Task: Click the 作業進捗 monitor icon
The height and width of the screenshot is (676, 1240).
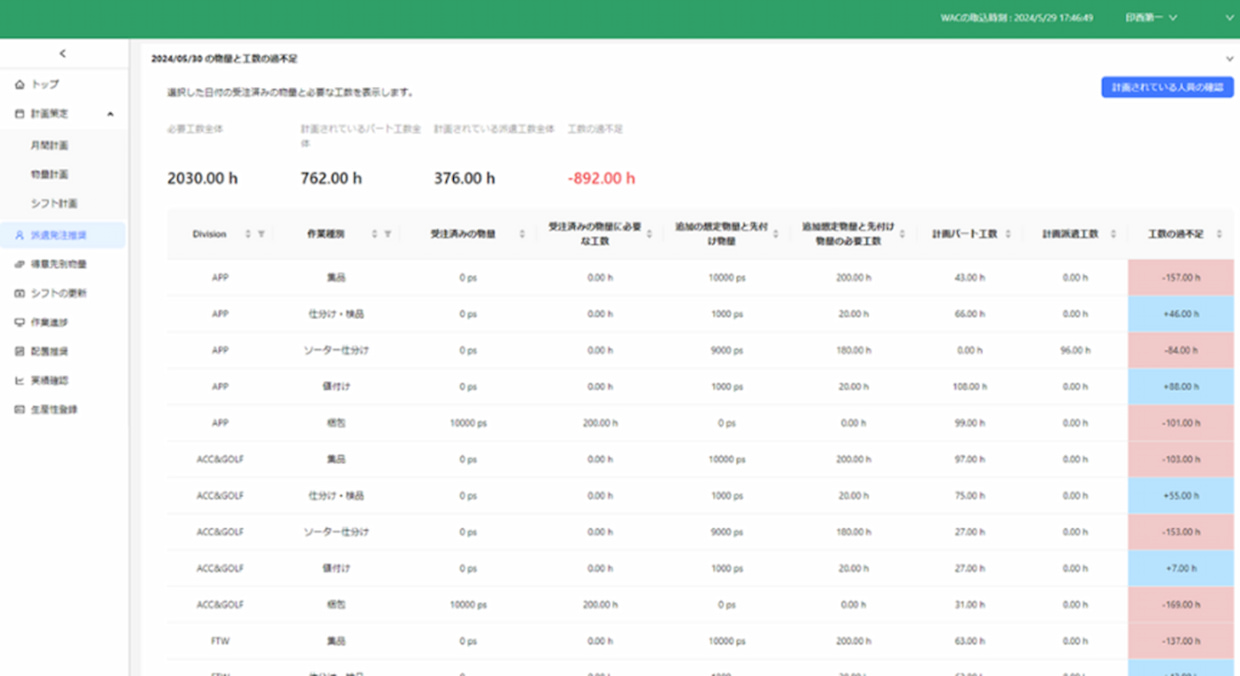Action: [x=19, y=322]
